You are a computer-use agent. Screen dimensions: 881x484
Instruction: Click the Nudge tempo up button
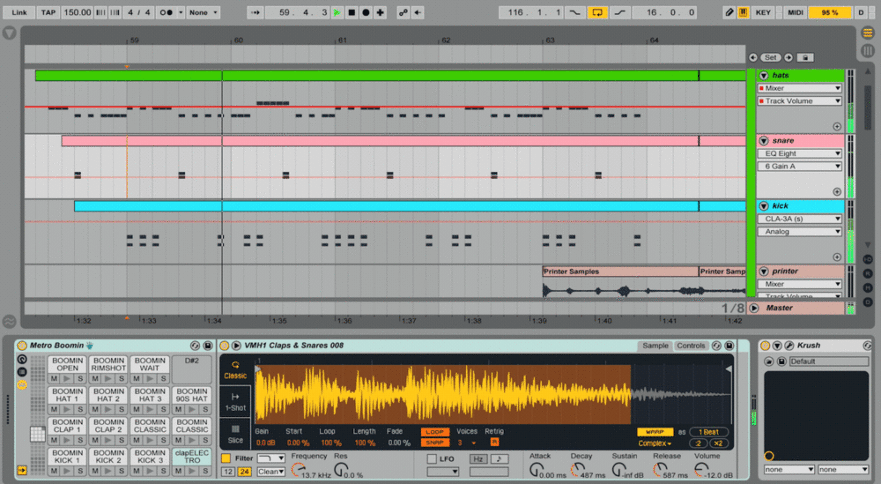(115, 12)
